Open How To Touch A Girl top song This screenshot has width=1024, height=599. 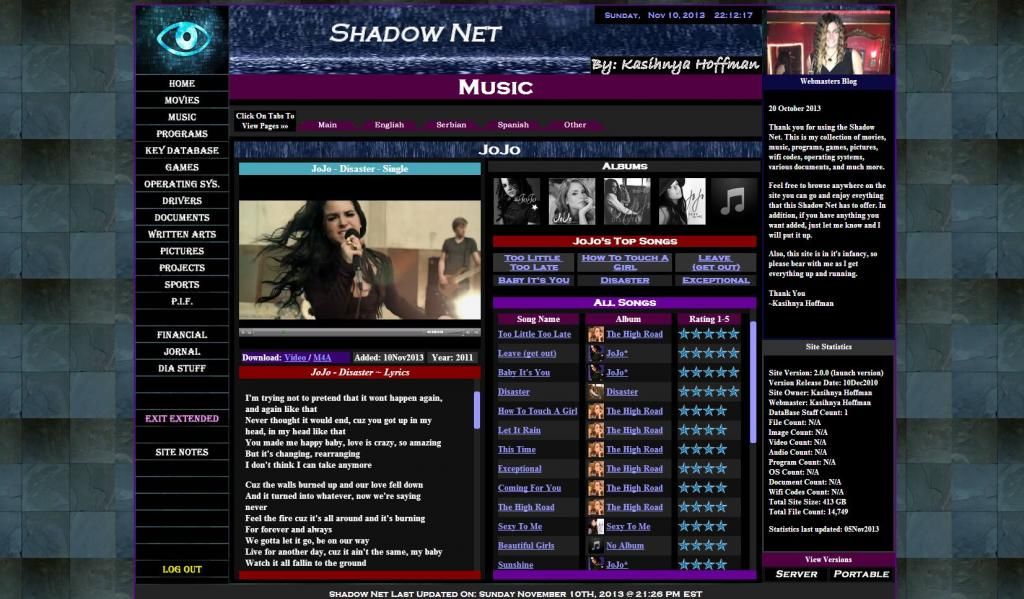coord(625,263)
